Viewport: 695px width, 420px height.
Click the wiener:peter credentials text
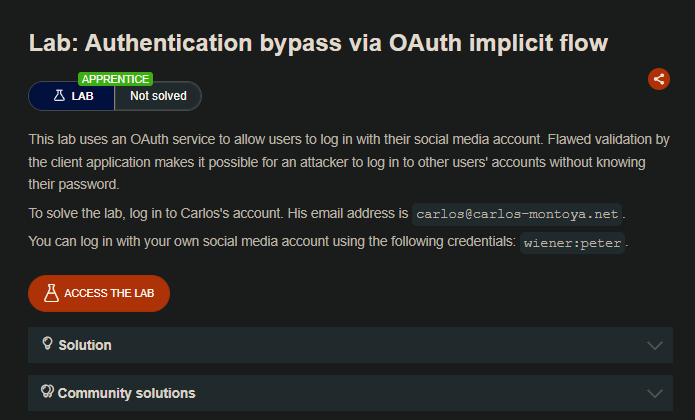574,242
